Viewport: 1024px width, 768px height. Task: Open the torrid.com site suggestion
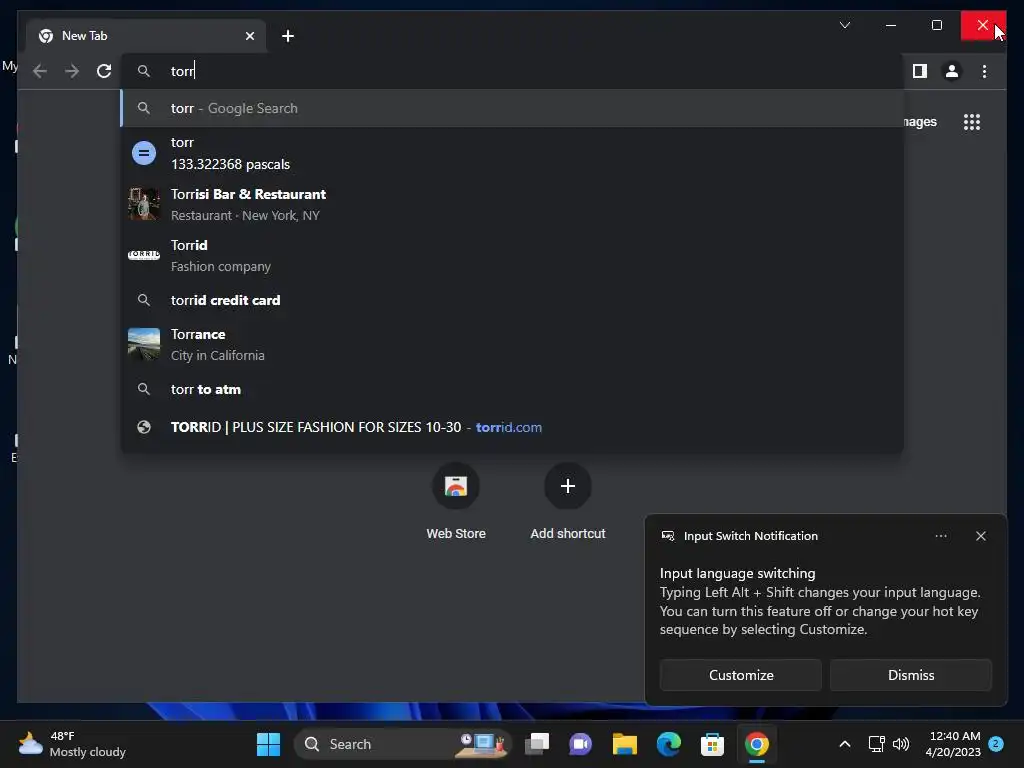513,427
